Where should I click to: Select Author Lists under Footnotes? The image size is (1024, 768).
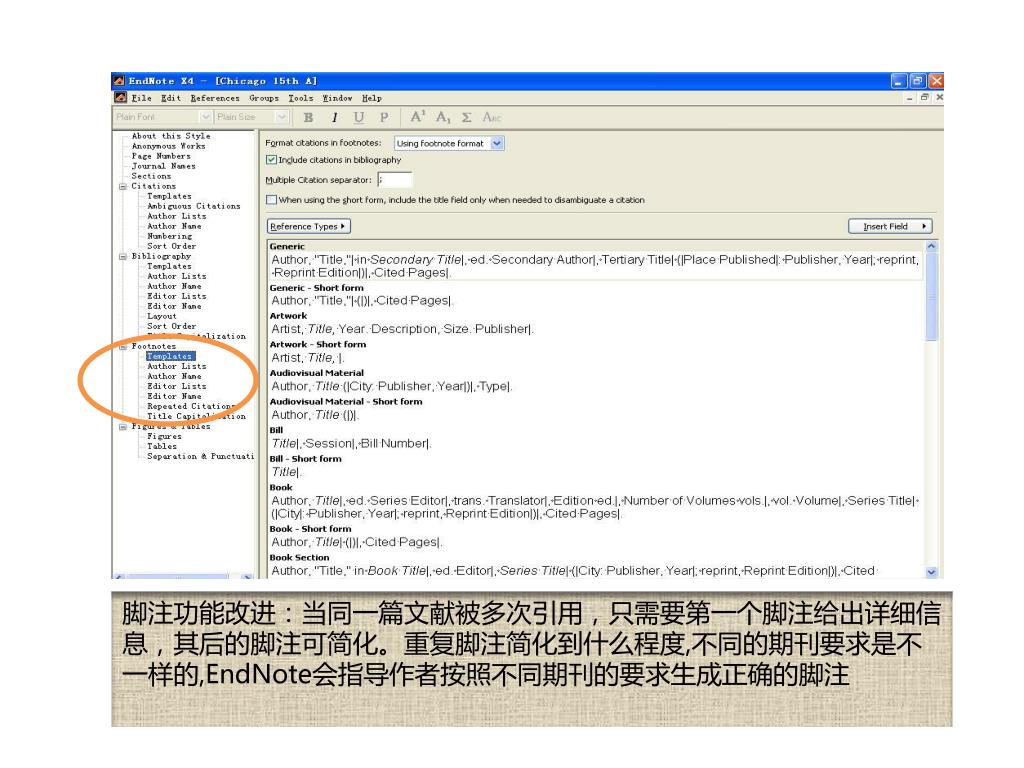pos(176,366)
